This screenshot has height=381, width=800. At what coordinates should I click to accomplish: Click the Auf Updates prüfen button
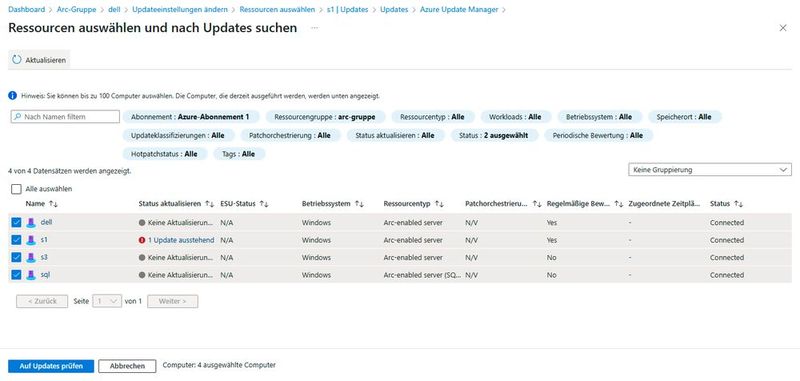51,366
